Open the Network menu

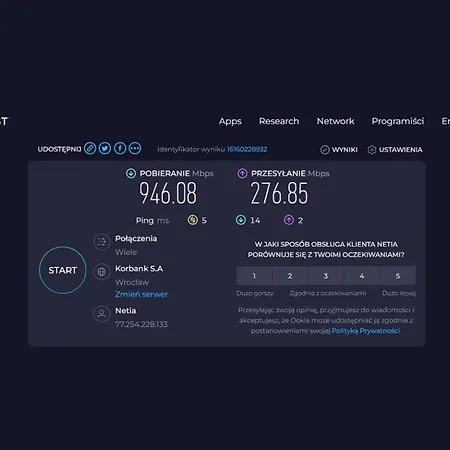[335, 121]
